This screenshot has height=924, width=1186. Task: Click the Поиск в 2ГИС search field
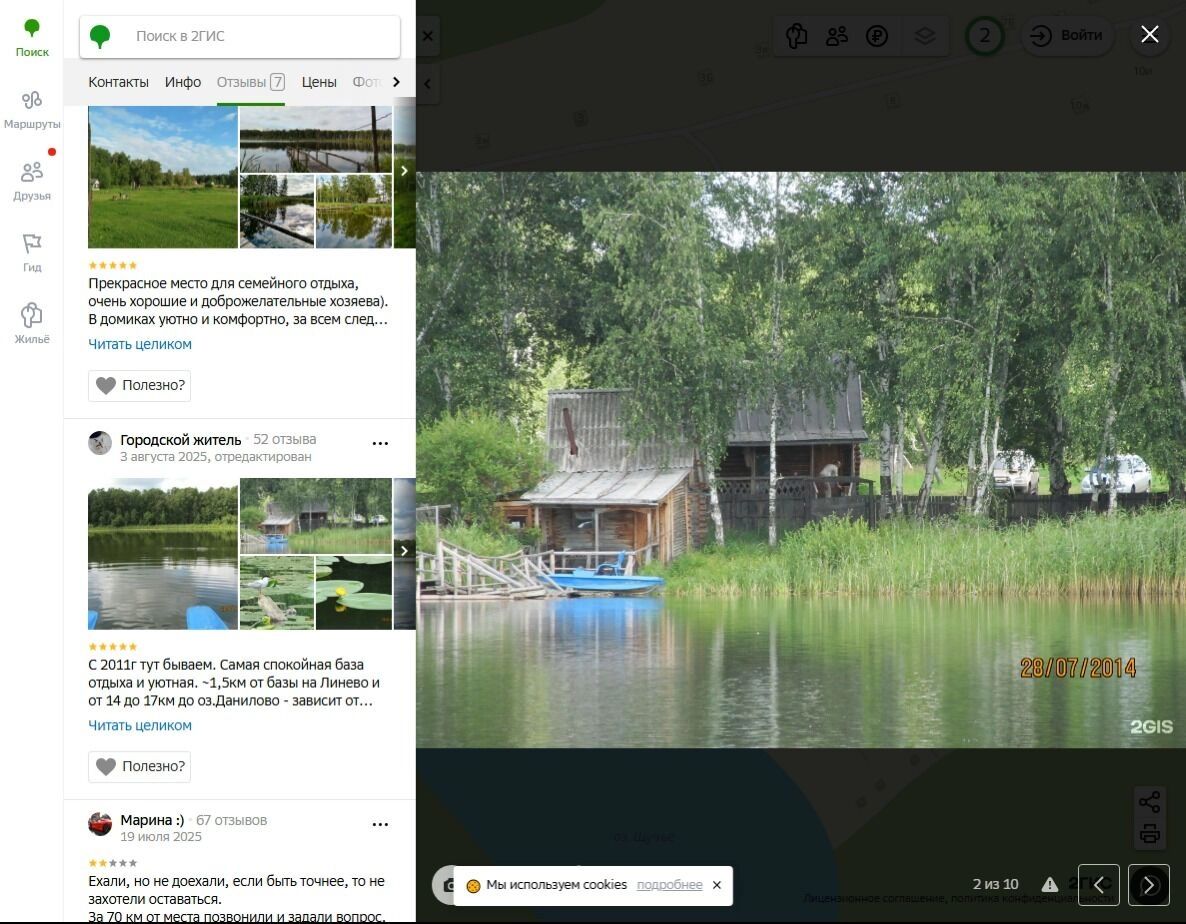(x=260, y=37)
